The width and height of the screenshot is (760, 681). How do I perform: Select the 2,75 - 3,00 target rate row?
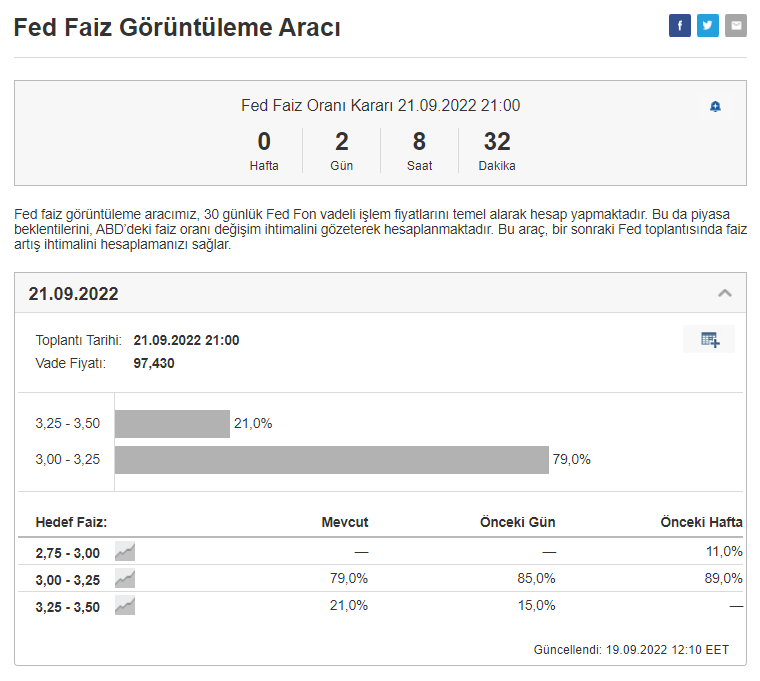[67, 552]
